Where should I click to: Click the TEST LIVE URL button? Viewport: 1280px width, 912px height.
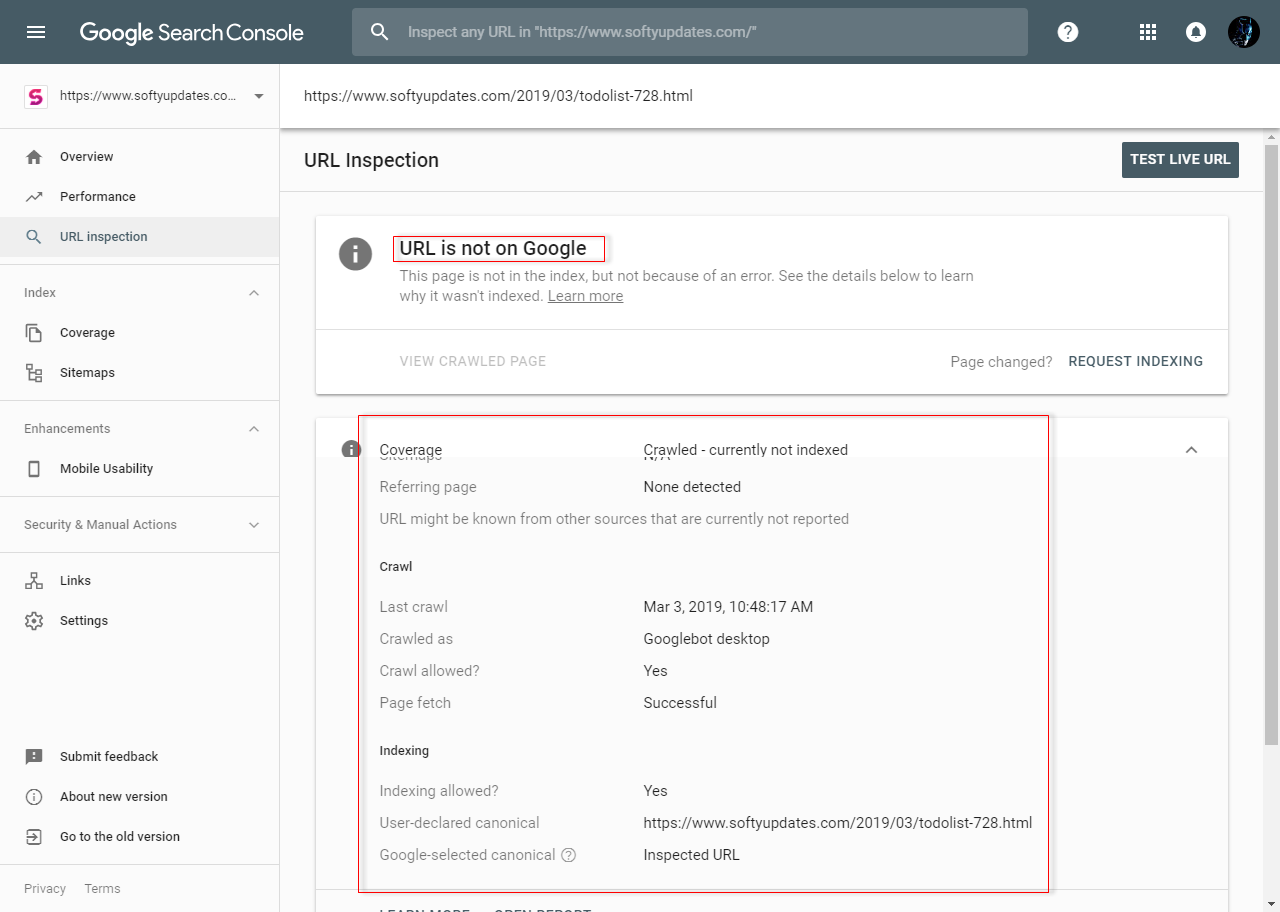(x=1180, y=160)
